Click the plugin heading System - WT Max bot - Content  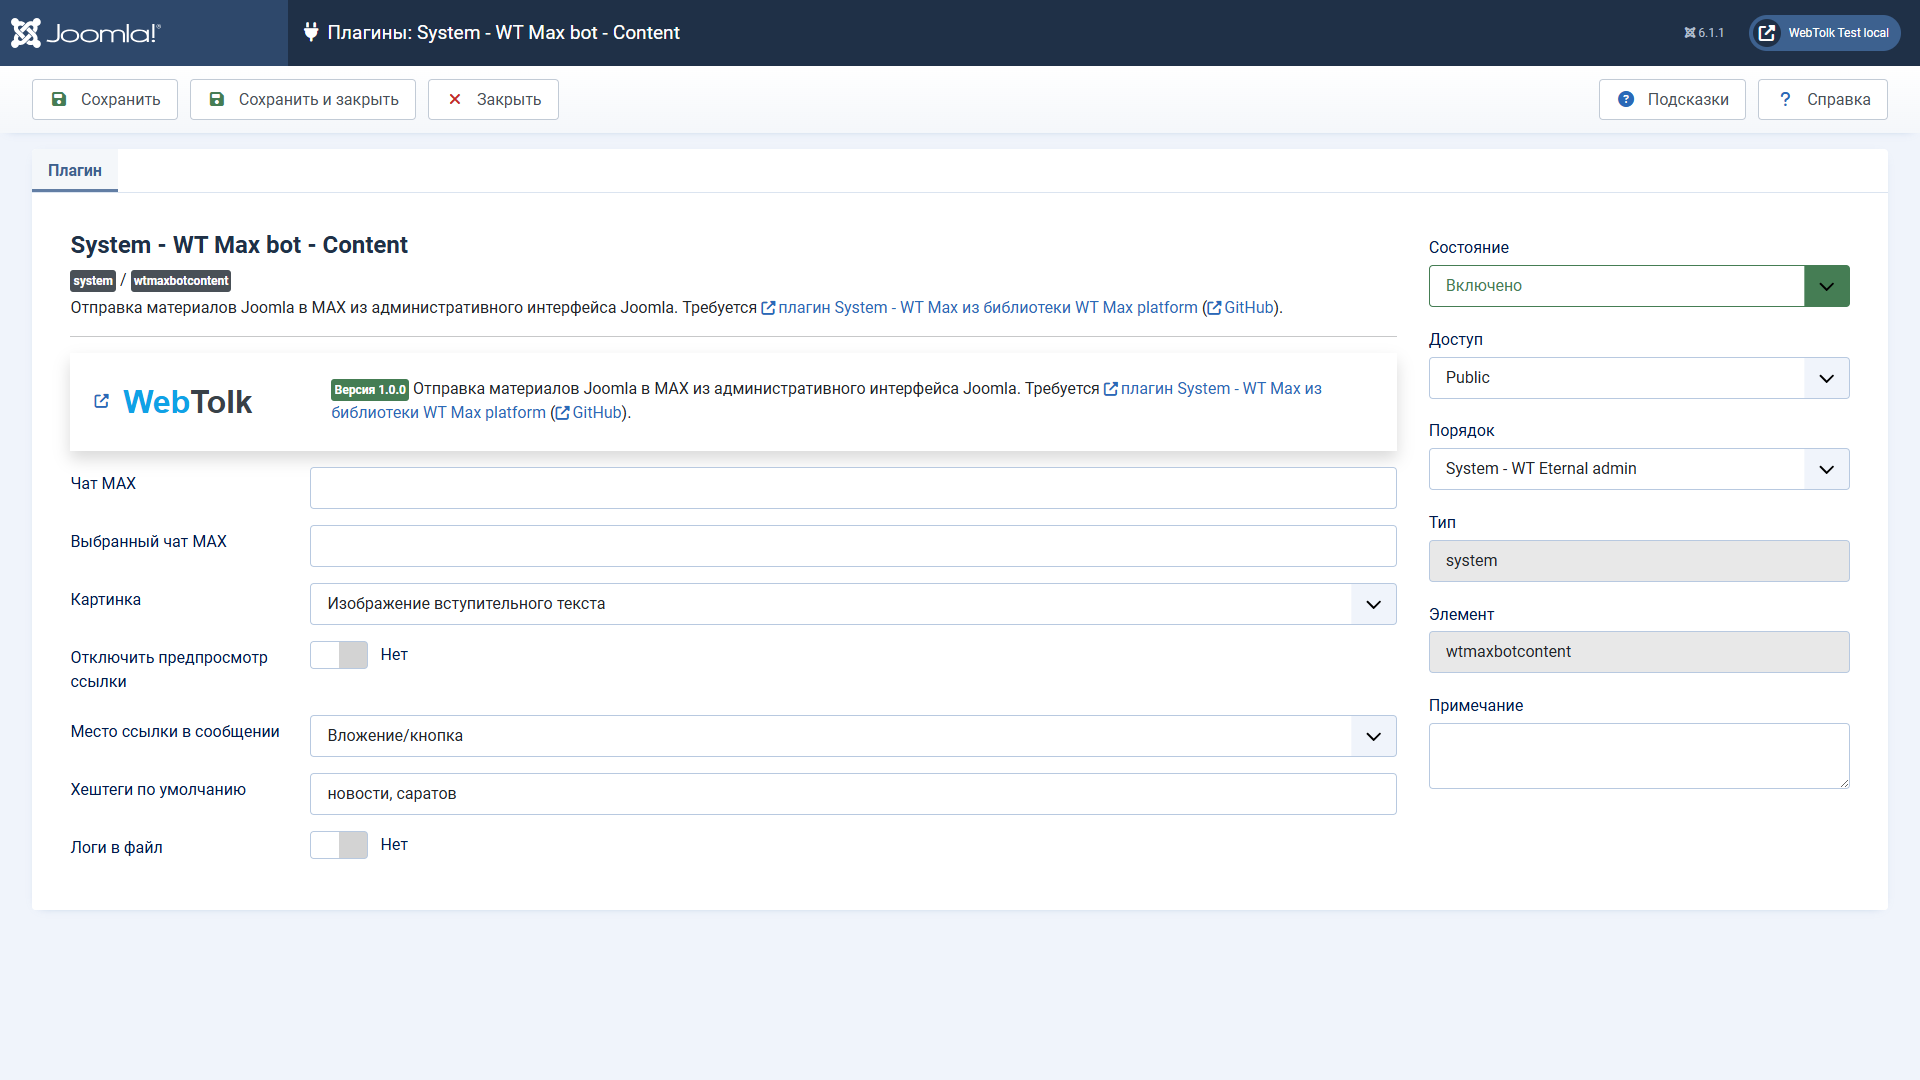click(239, 245)
